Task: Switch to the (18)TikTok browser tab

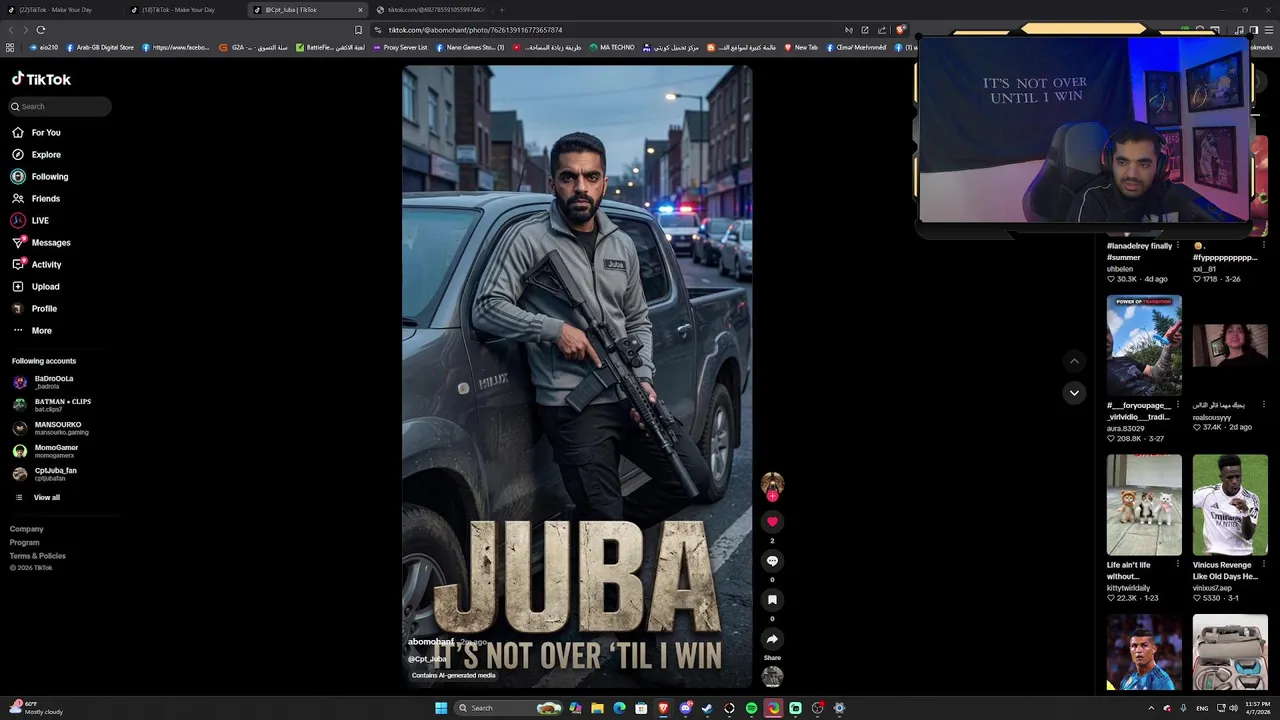Action: tap(178, 10)
